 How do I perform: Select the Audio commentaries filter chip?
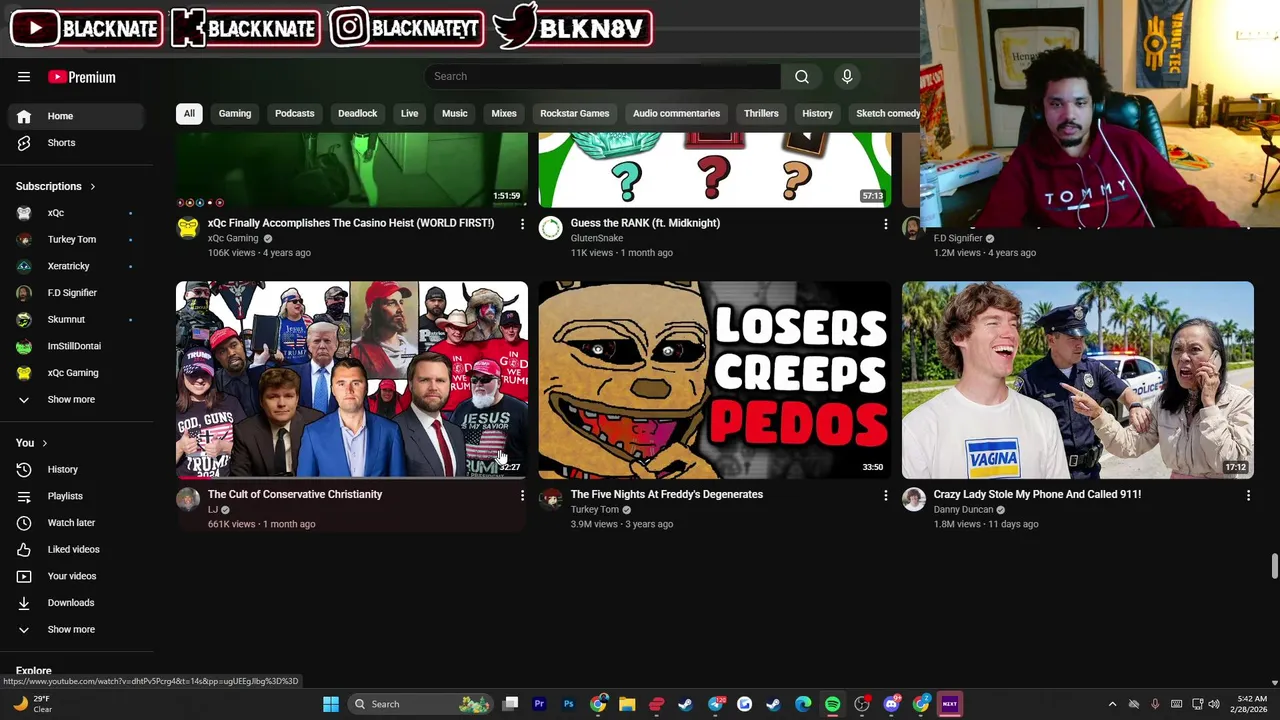click(x=676, y=114)
